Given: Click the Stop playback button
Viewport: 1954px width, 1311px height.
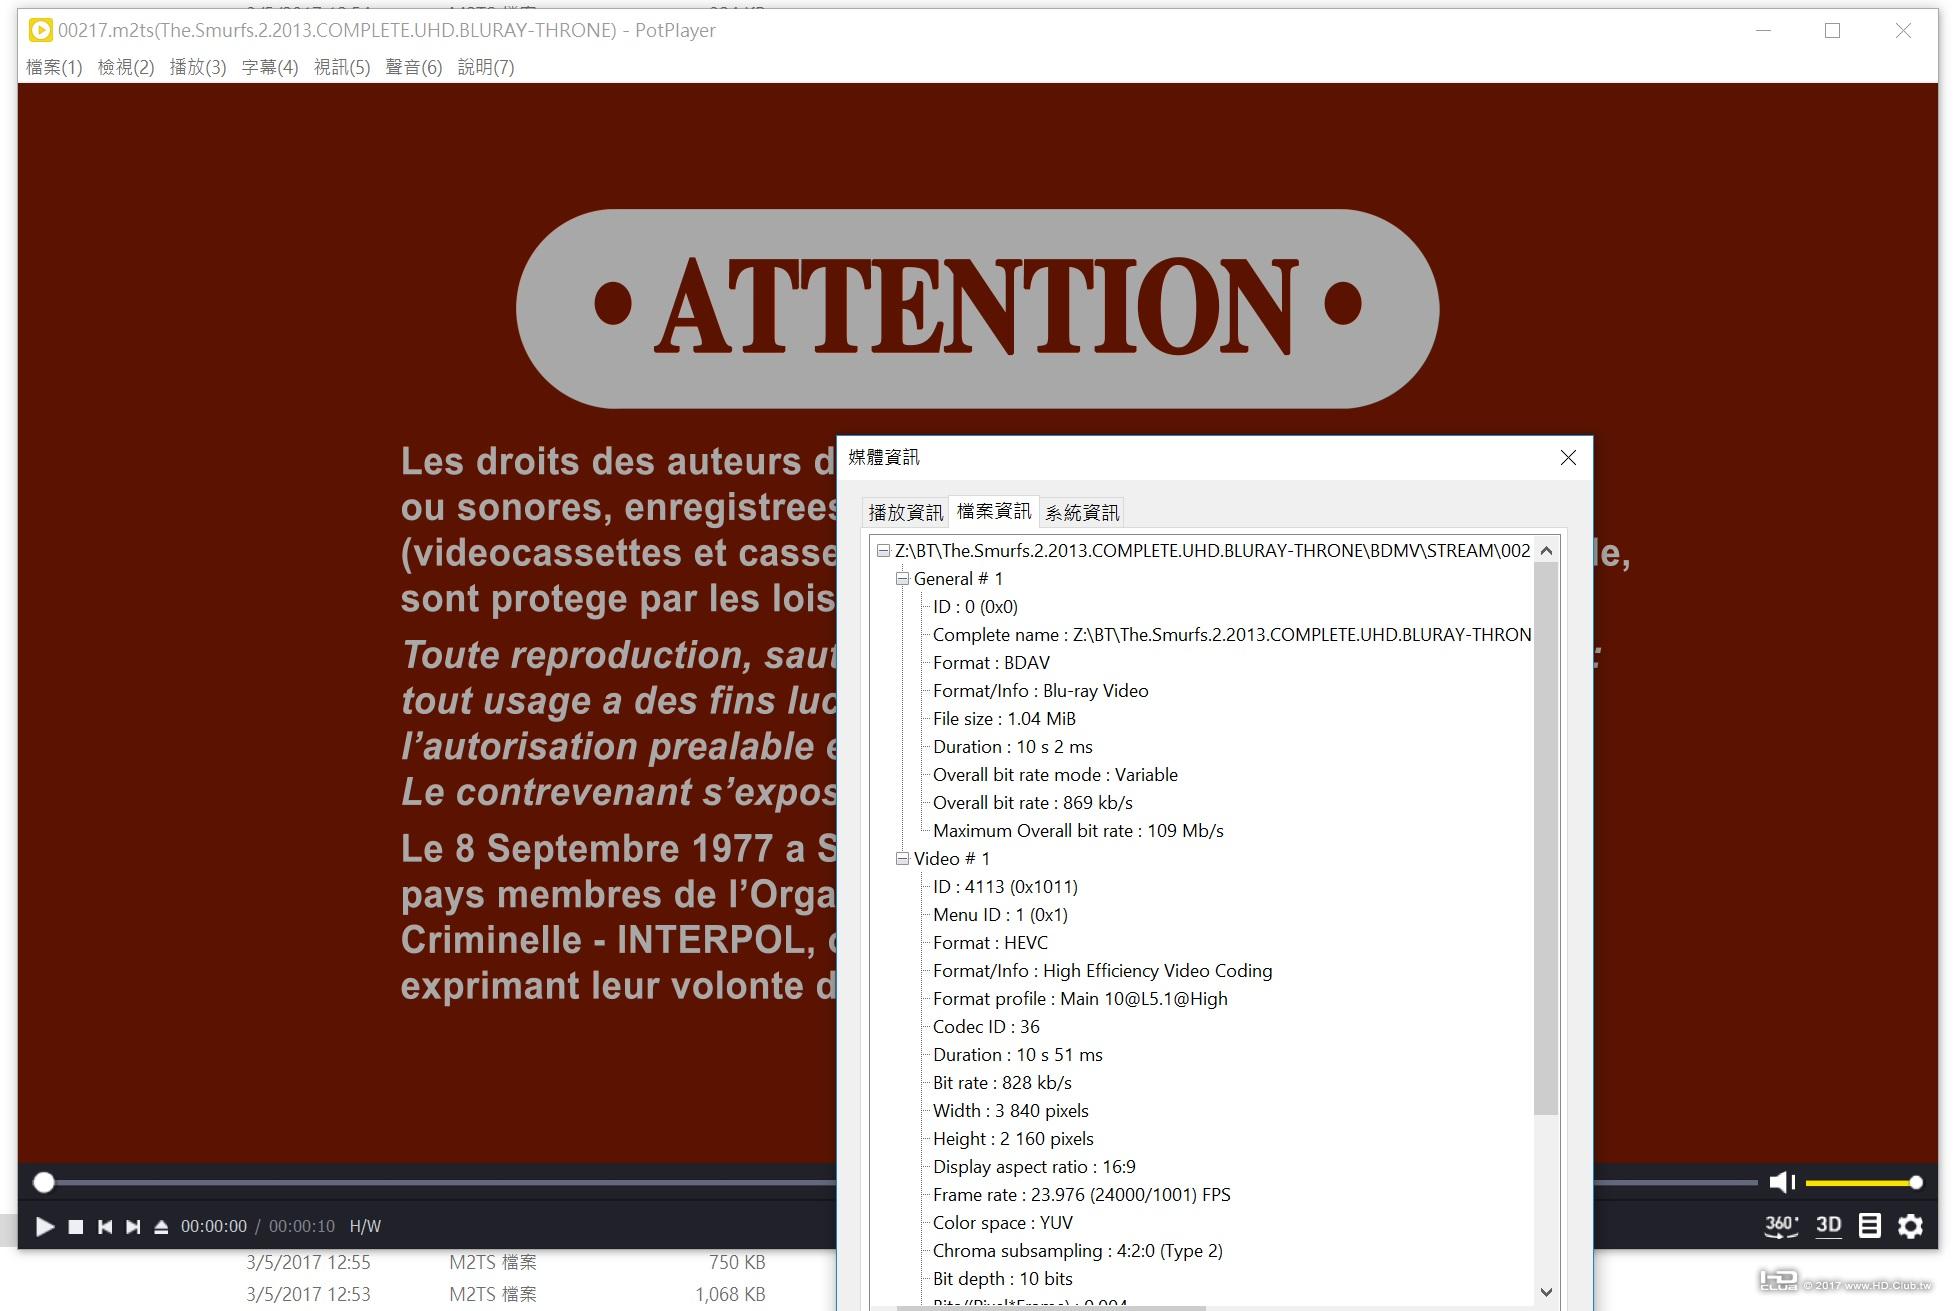Looking at the screenshot, I should click(75, 1226).
